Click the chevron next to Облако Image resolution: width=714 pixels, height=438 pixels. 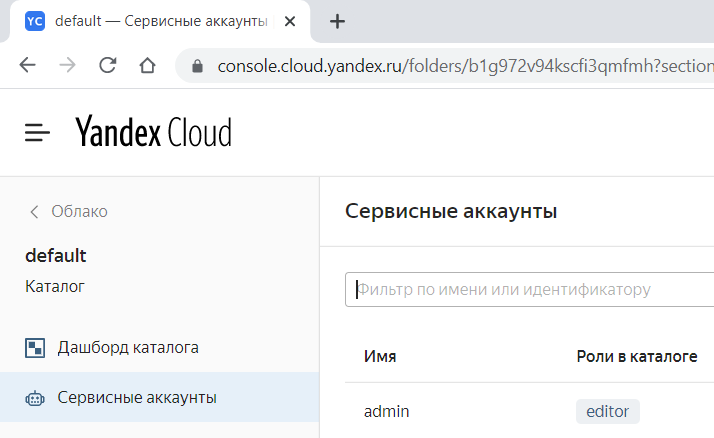coord(34,212)
